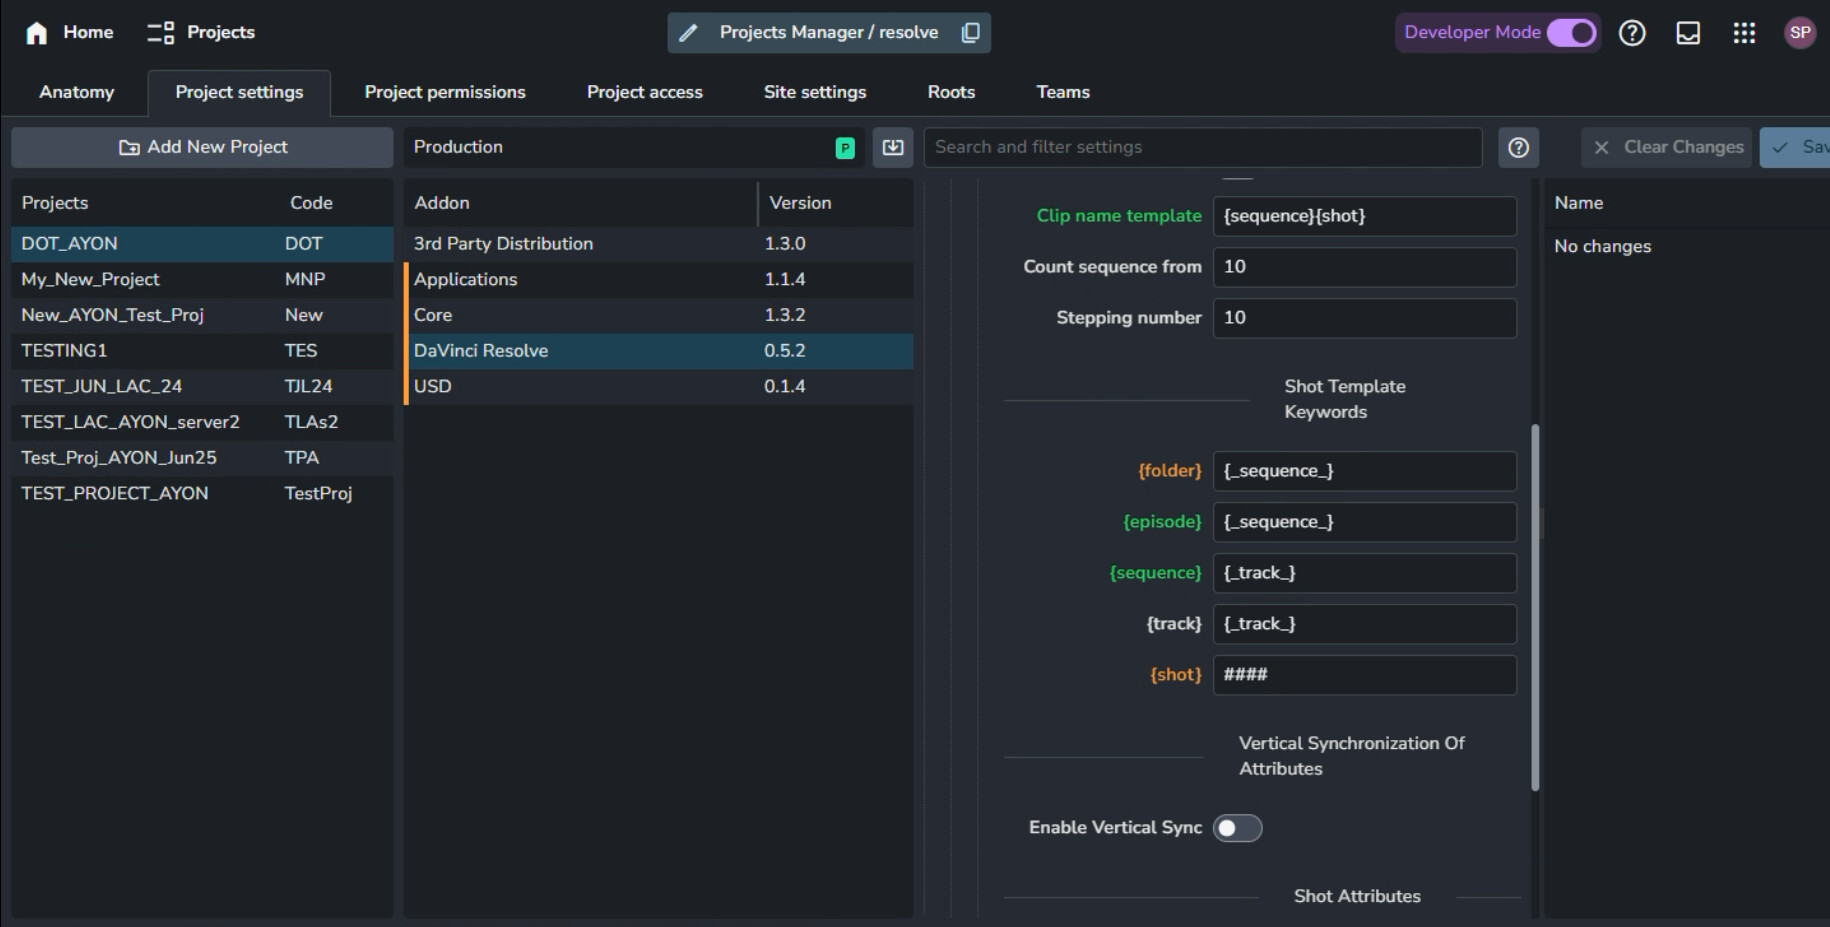Toggle Developer Mode switch off
Image resolution: width=1830 pixels, height=927 pixels.
(1571, 33)
